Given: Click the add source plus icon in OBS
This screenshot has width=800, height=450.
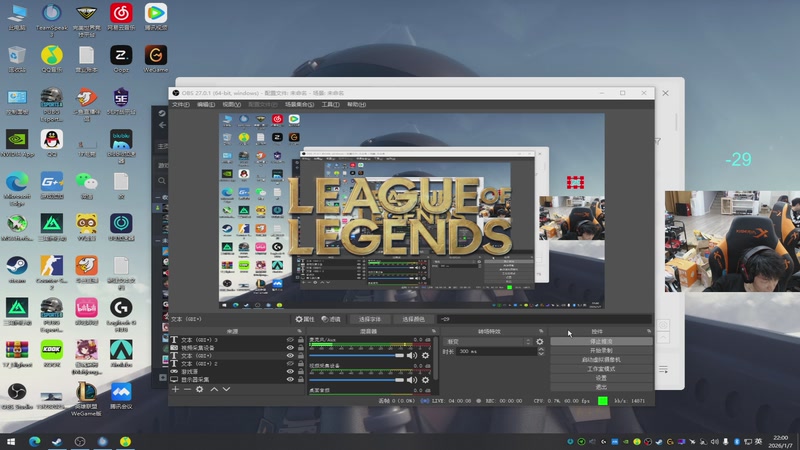Looking at the screenshot, I should pos(176,389).
